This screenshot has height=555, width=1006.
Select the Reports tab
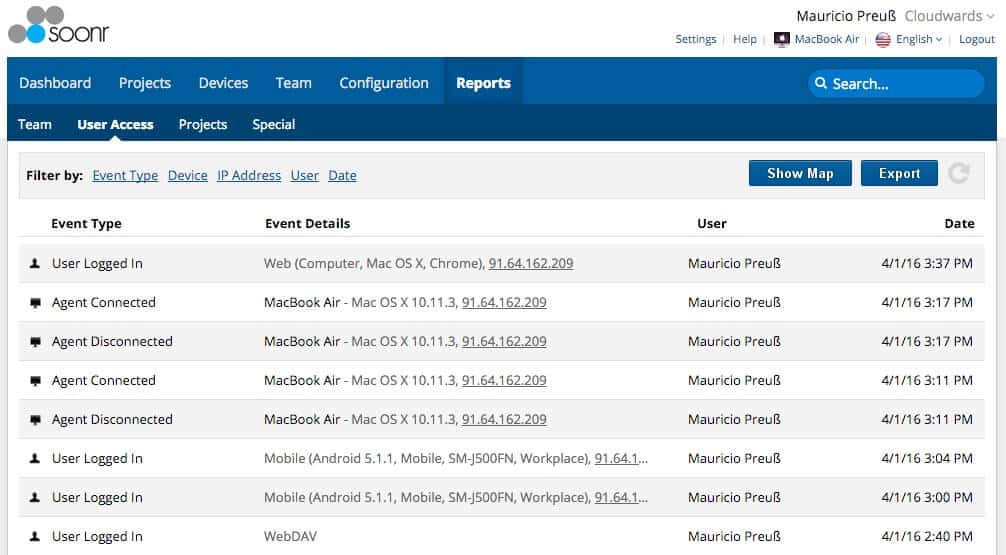click(483, 83)
